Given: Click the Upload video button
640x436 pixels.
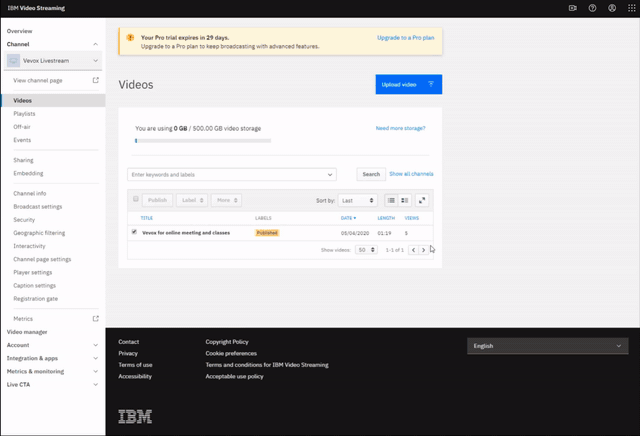Looking at the screenshot, I should (409, 85).
